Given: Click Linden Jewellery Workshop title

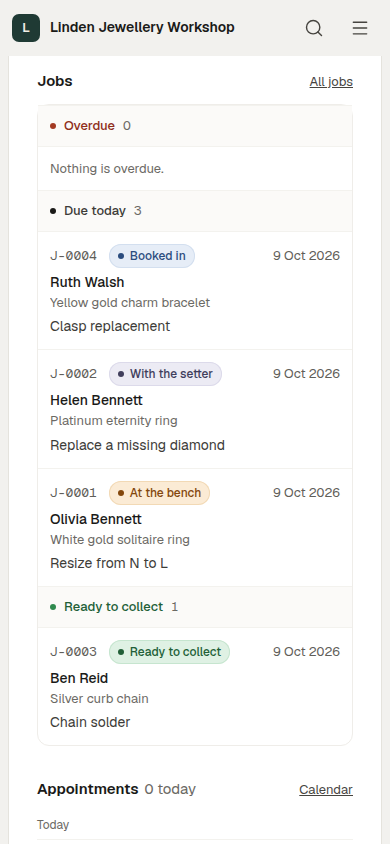Looking at the screenshot, I should click(142, 27).
